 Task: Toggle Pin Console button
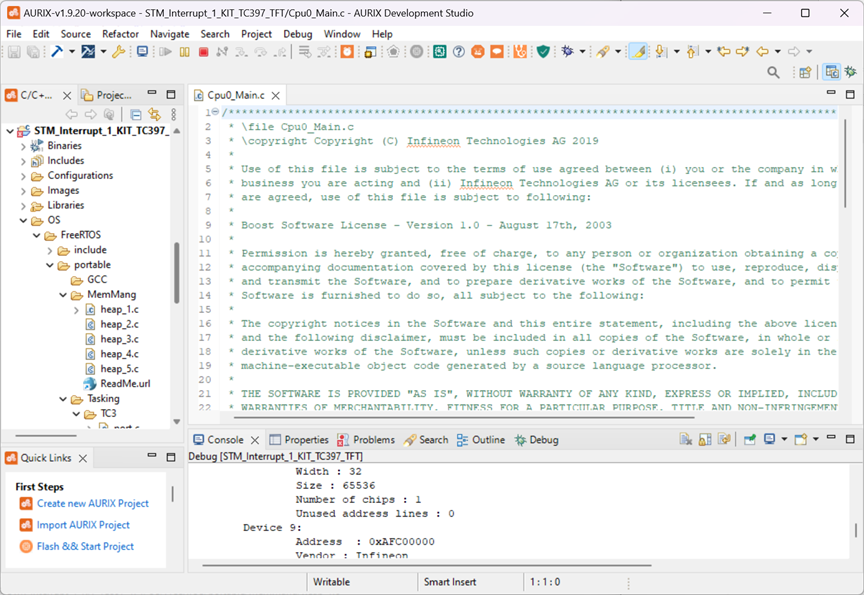[748, 440]
